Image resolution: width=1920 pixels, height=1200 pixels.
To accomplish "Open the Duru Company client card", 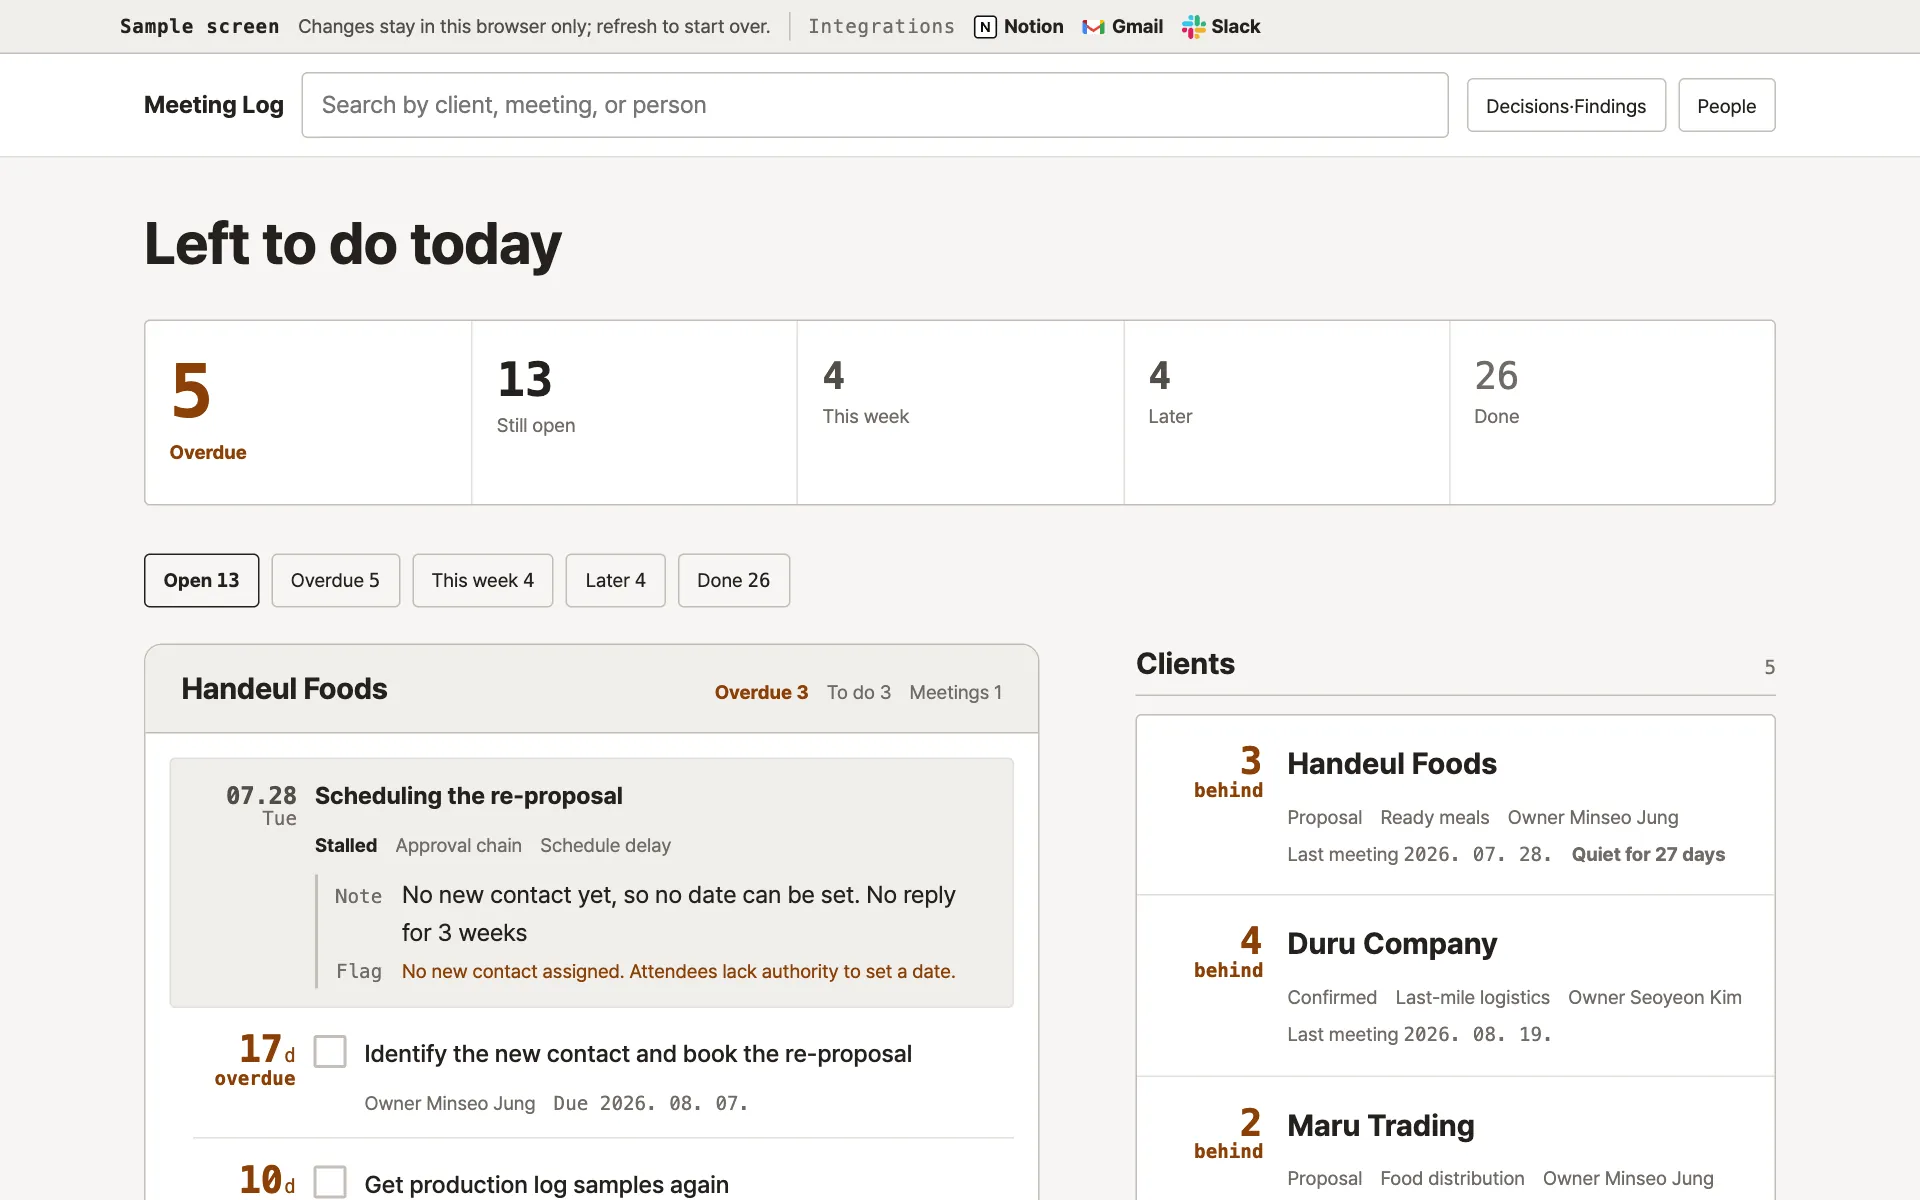I will (1455, 985).
